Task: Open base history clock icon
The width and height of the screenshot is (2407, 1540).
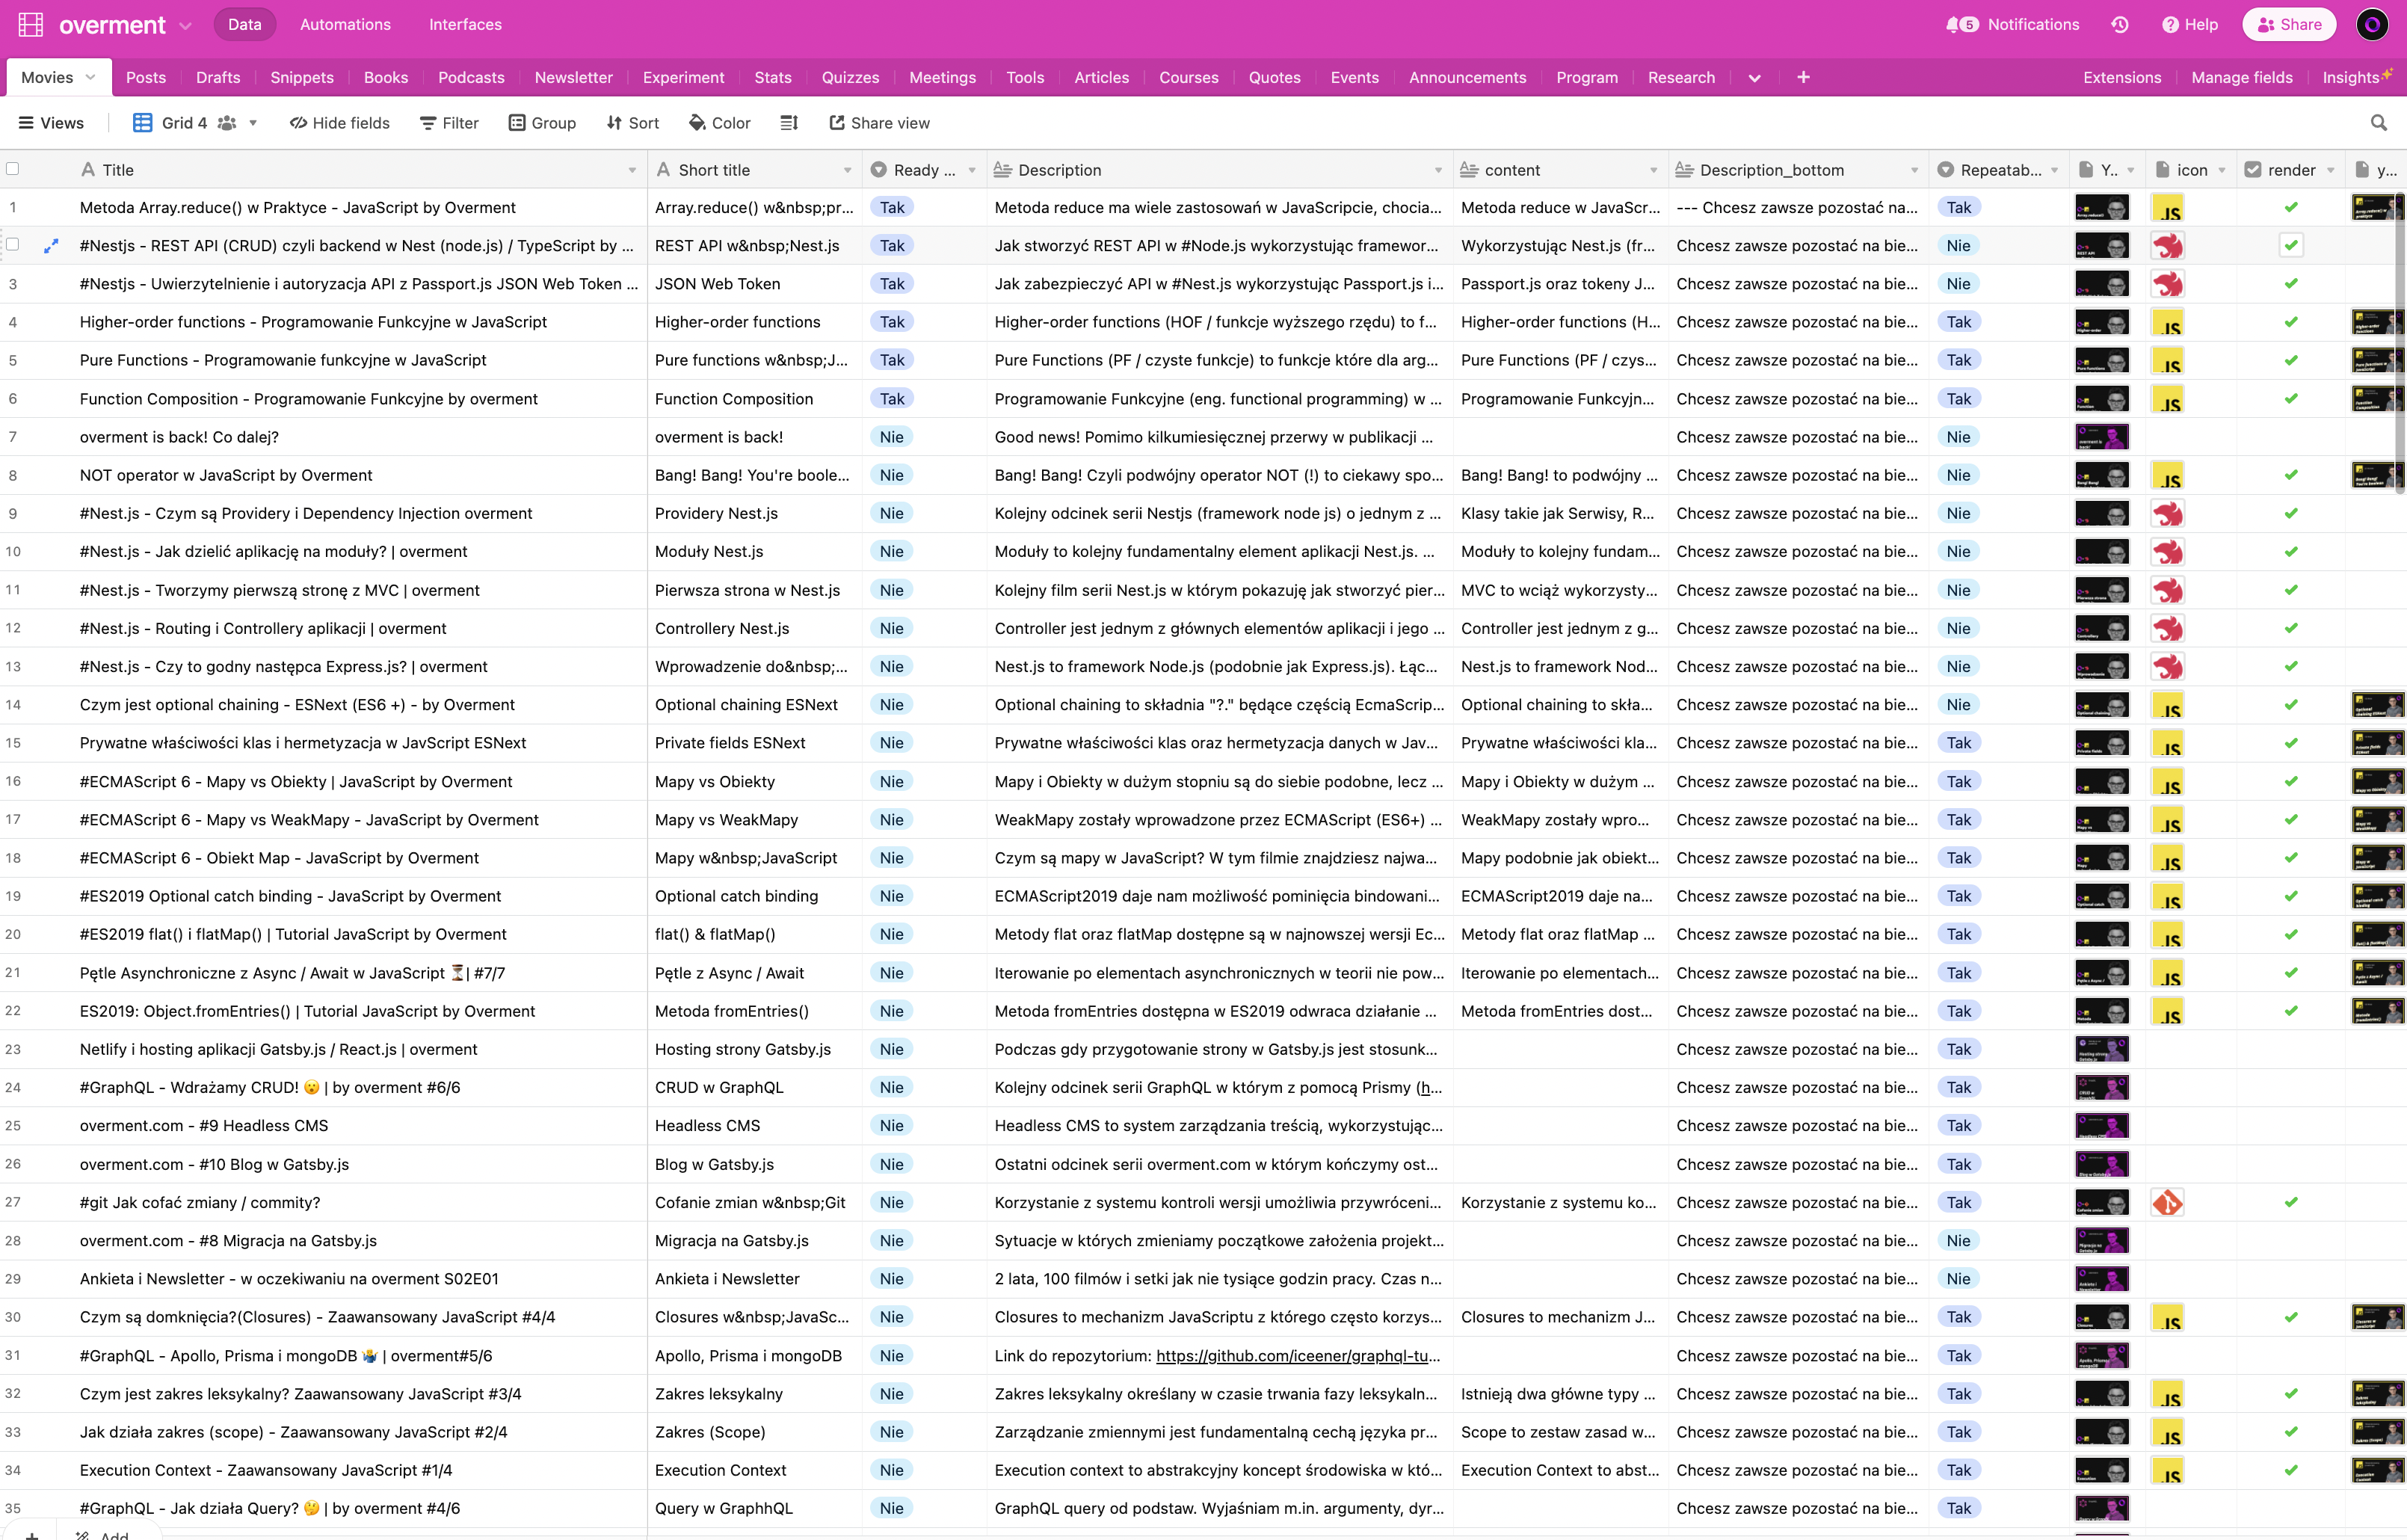Action: pyautogui.click(x=2119, y=25)
